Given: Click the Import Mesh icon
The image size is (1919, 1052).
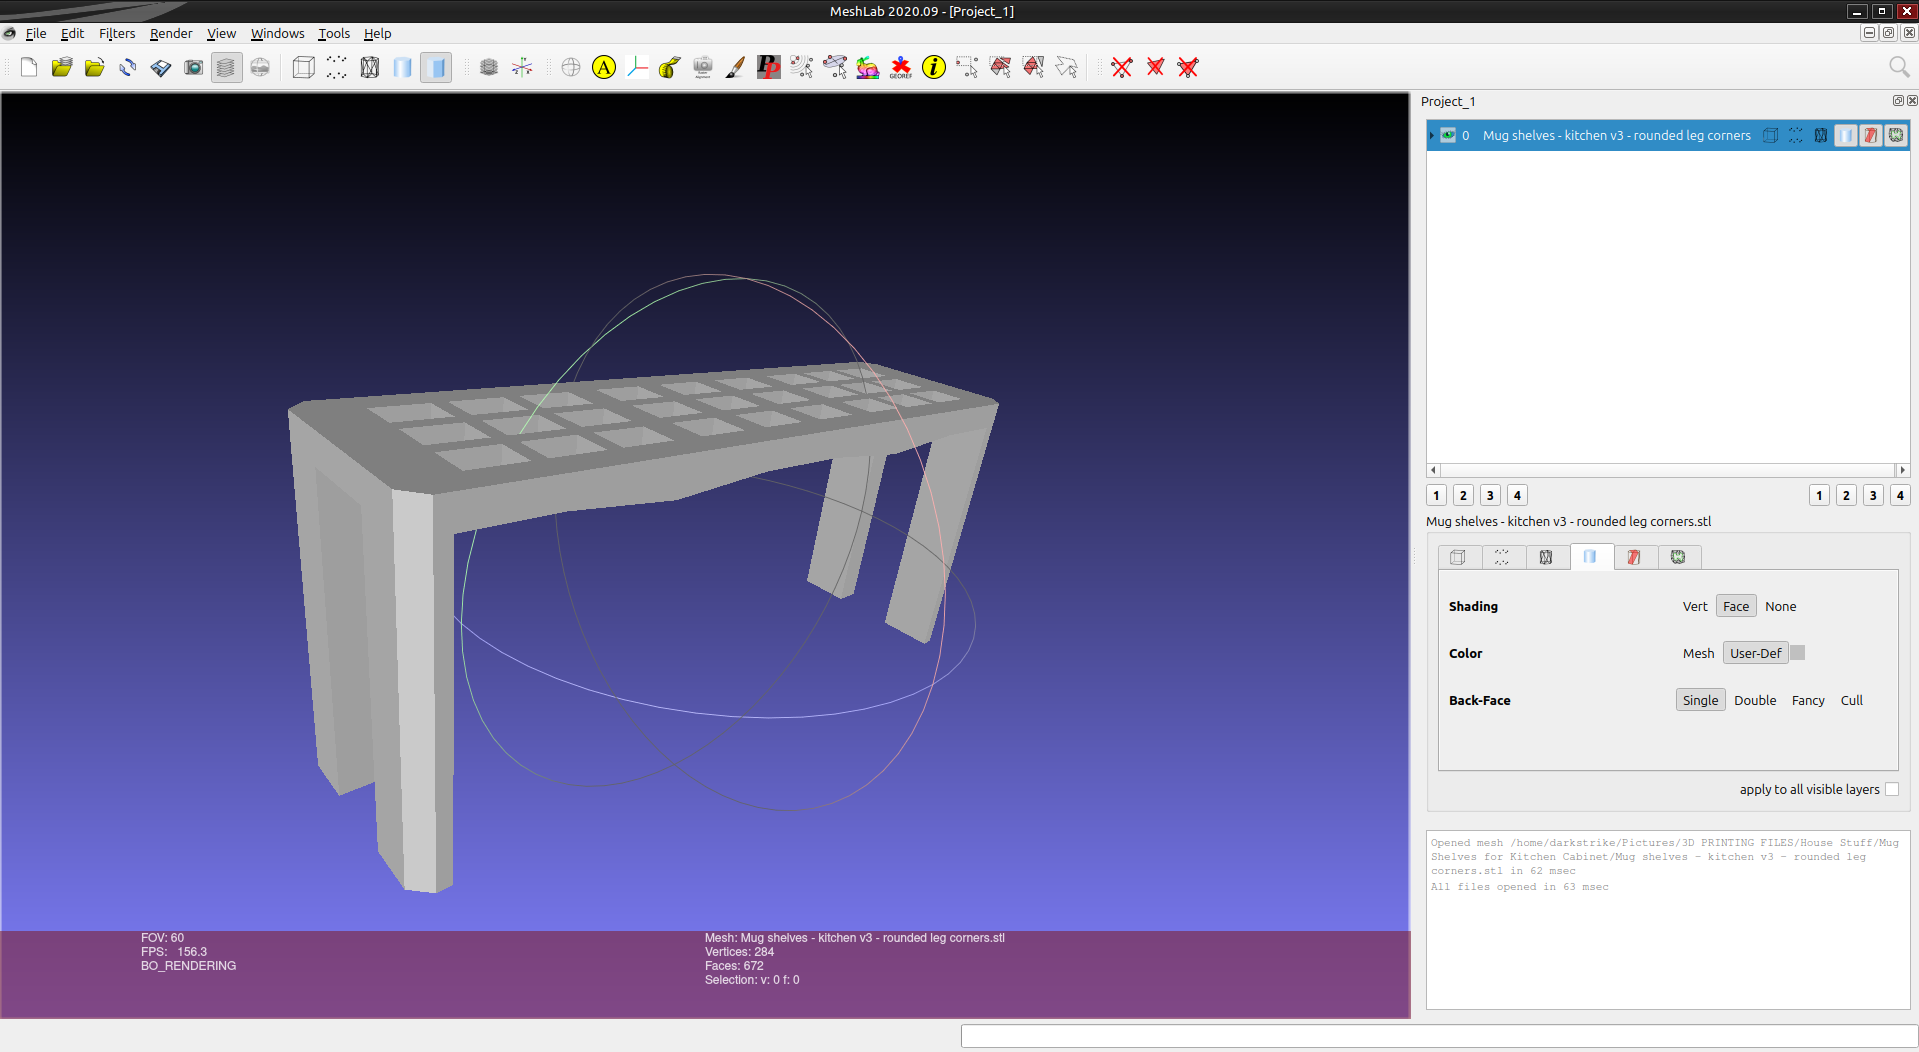Looking at the screenshot, I should (x=95, y=67).
